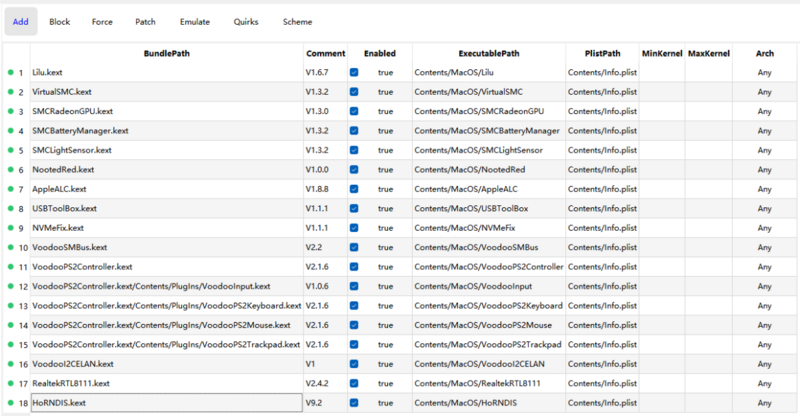Select row header number 6
The width and height of the screenshot is (800, 416).
click(16, 169)
